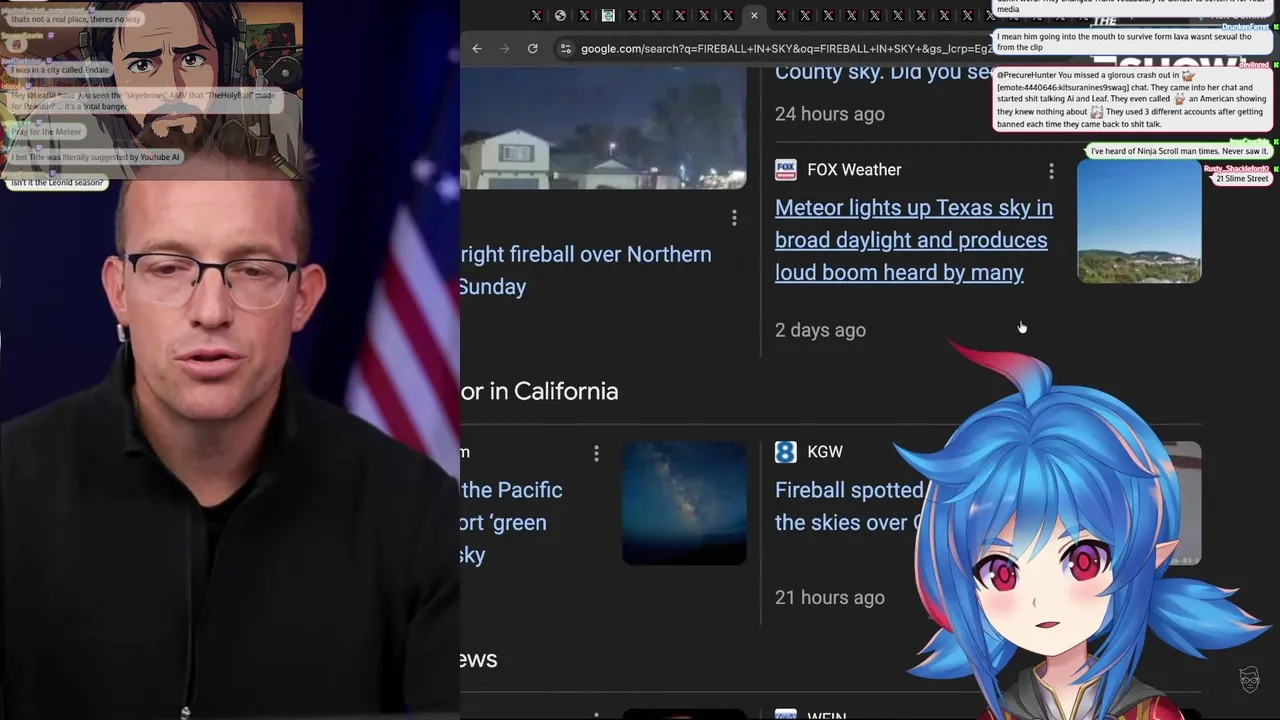1280x720 pixels.
Task: Click the '2 days ago' timestamp
Action: pyautogui.click(x=820, y=330)
